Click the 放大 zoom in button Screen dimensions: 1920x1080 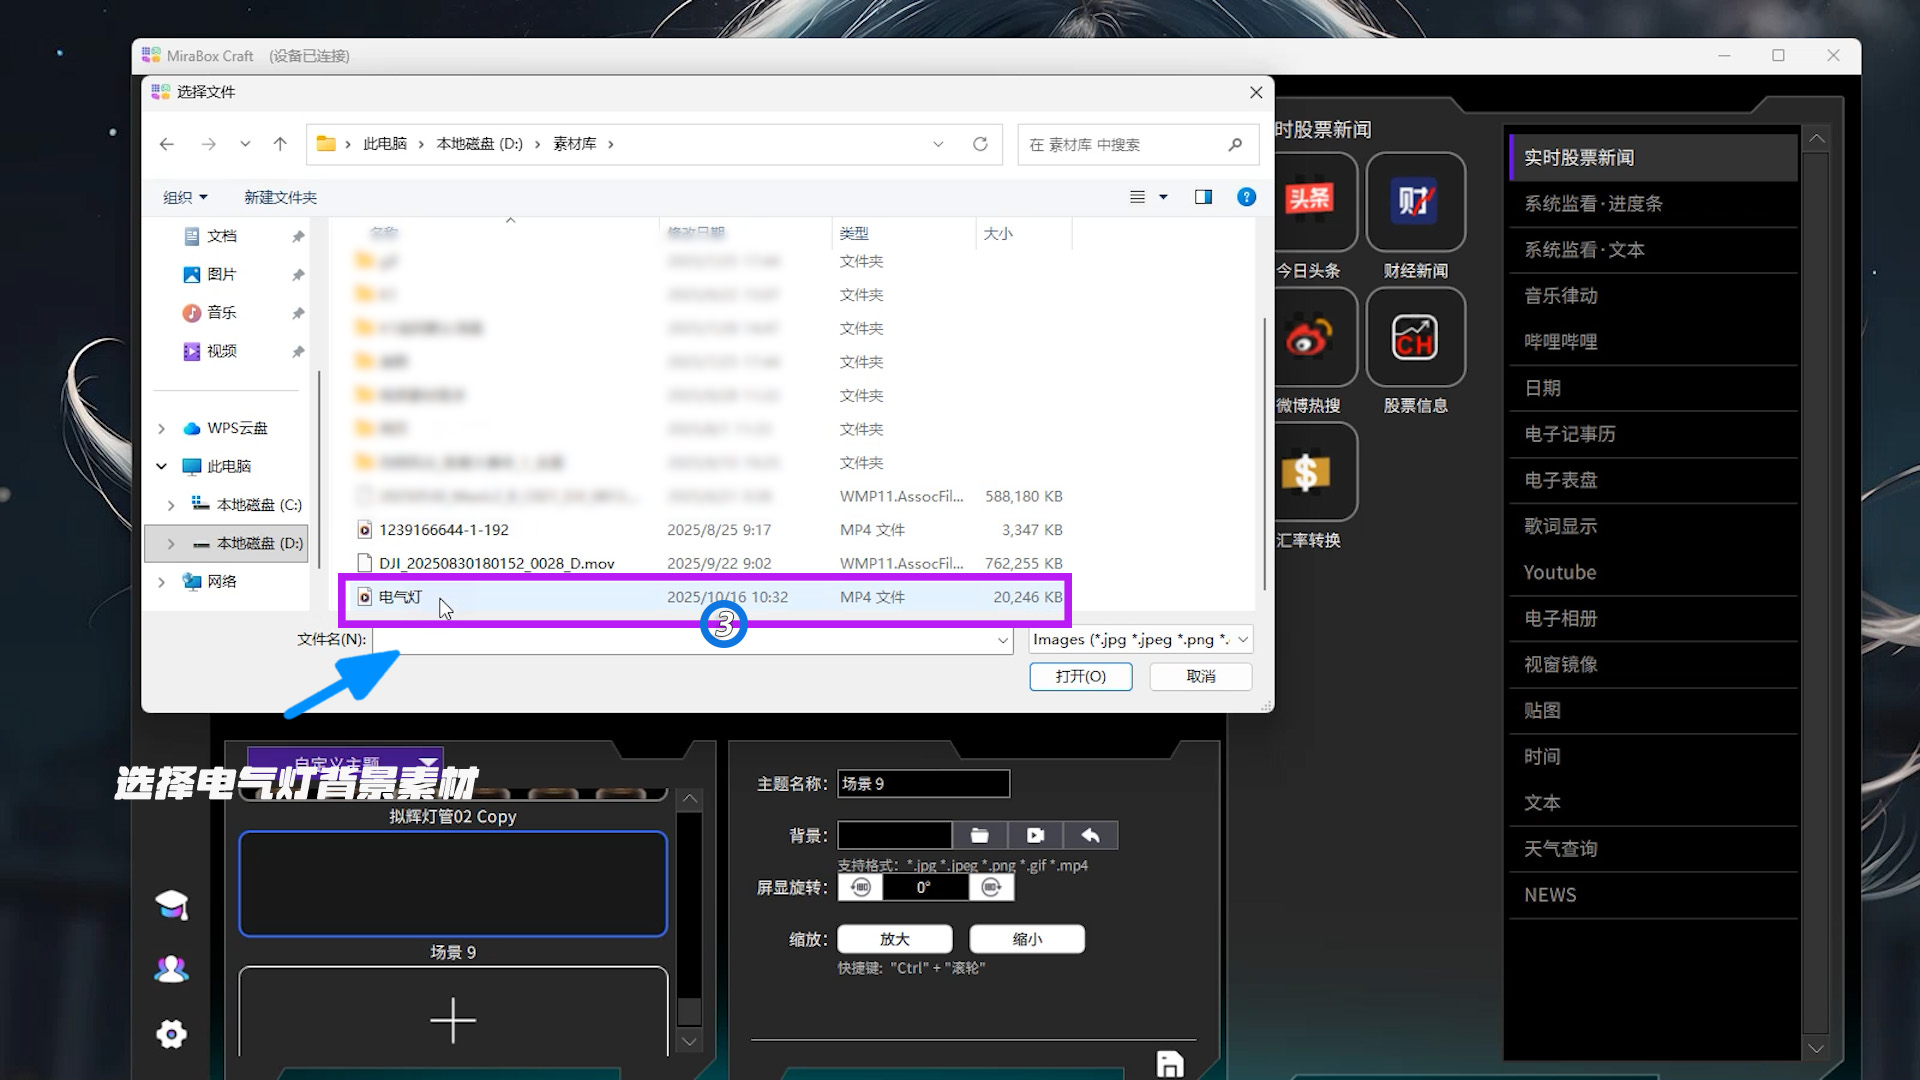pos(894,939)
